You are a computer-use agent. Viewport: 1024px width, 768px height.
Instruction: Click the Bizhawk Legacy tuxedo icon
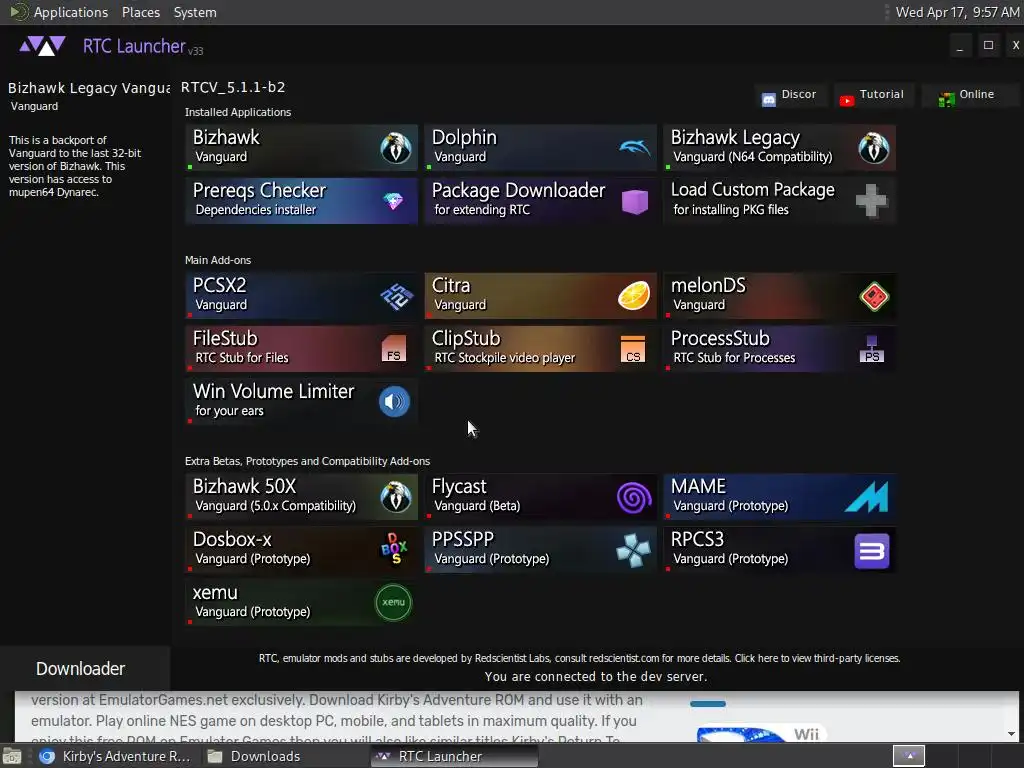(873, 148)
